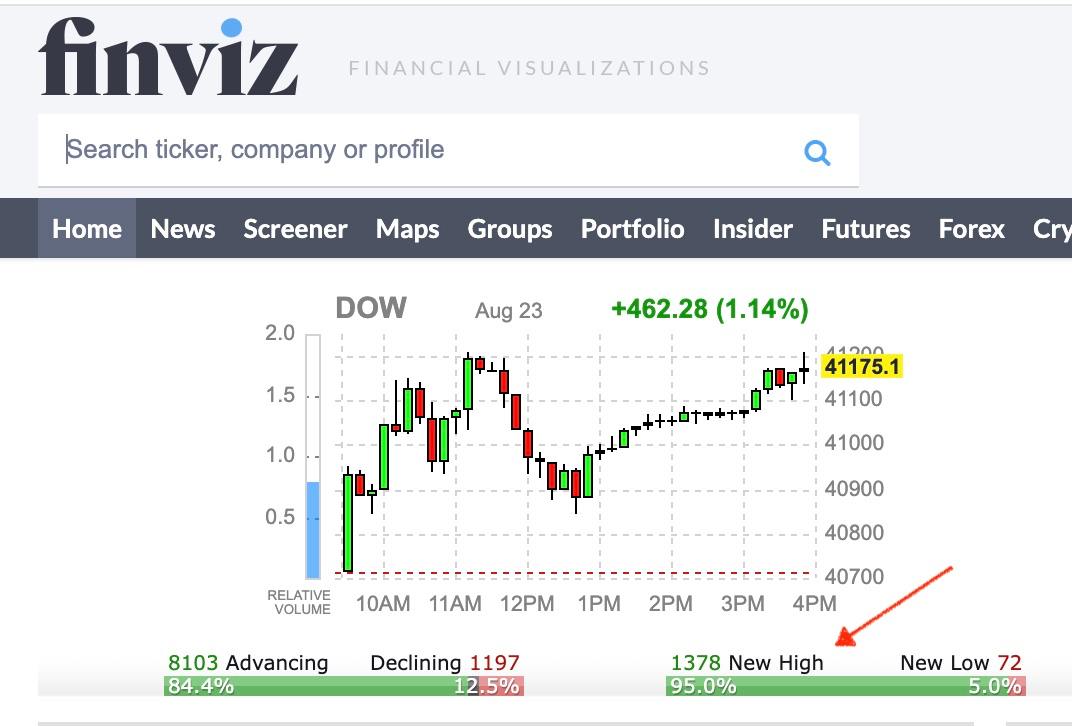Click the 1378 New High link
1072x726 pixels.
coord(747,662)
